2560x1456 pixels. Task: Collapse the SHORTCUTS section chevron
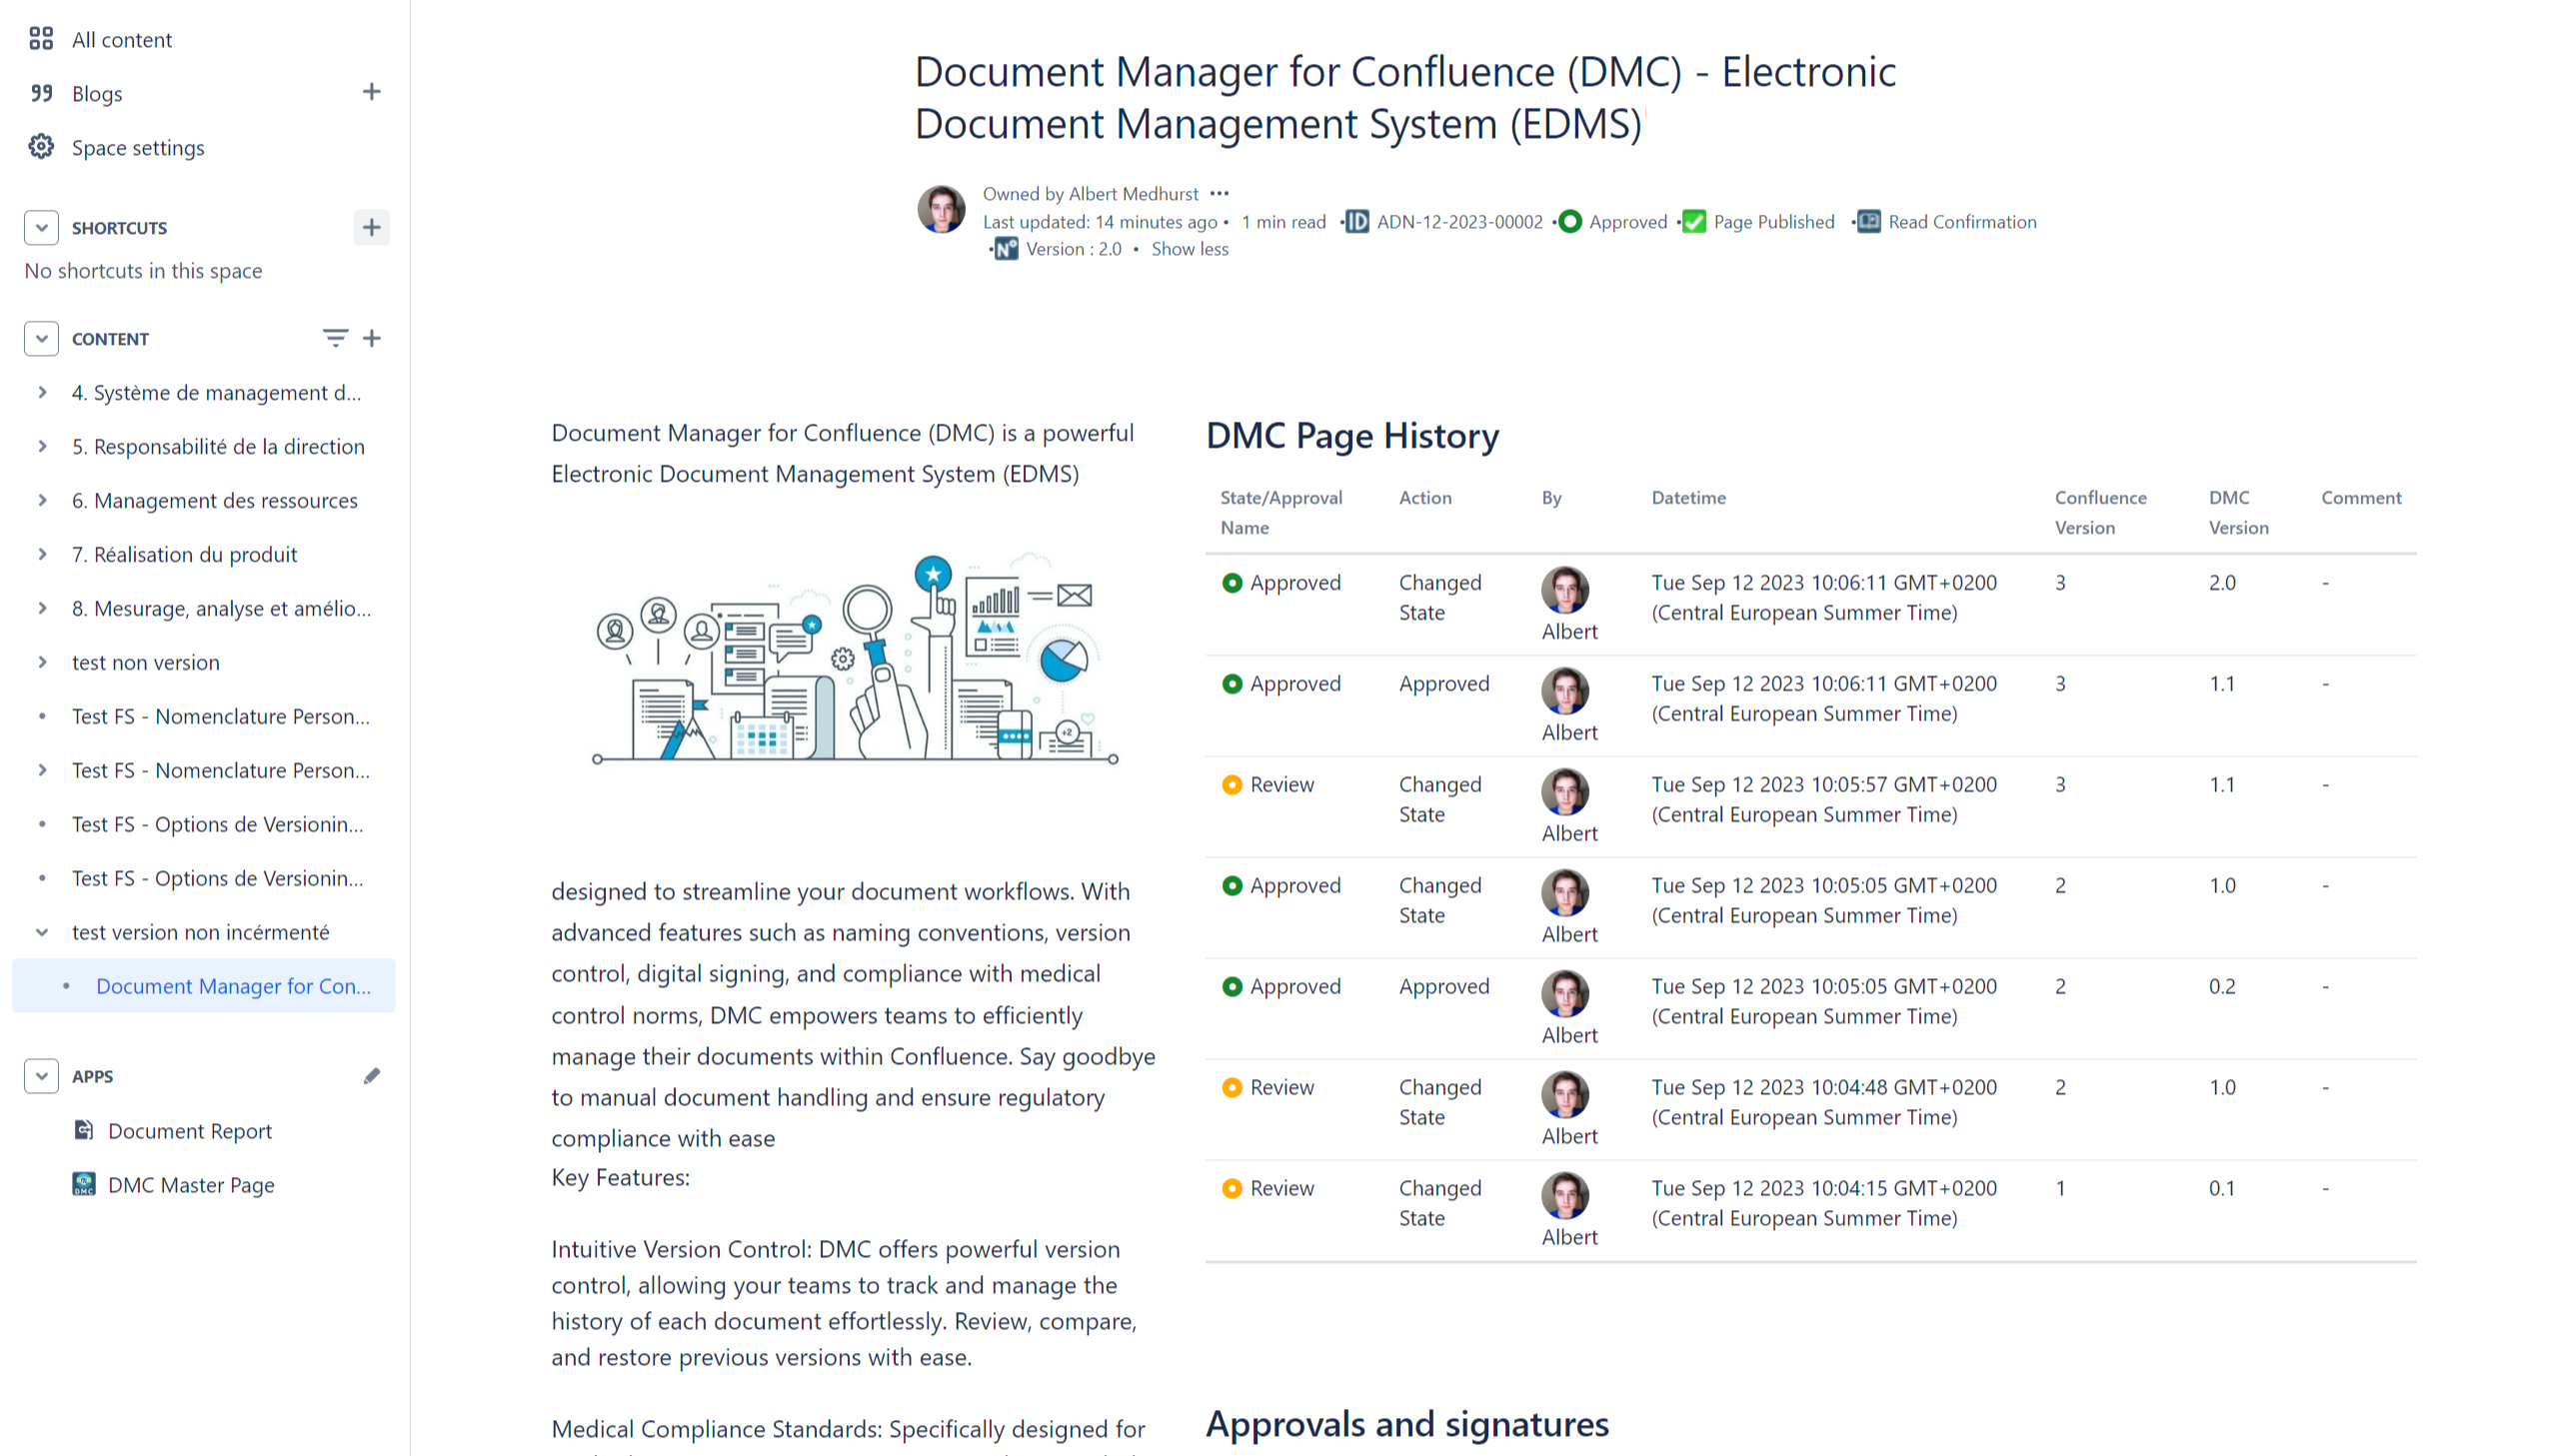pos(41,227)
